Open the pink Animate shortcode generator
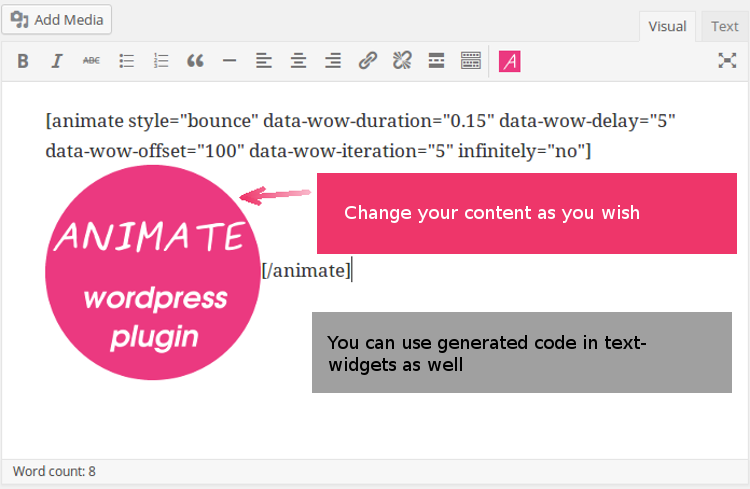The height and width of the screenshot is (489, 750). (x=509, y=61)
